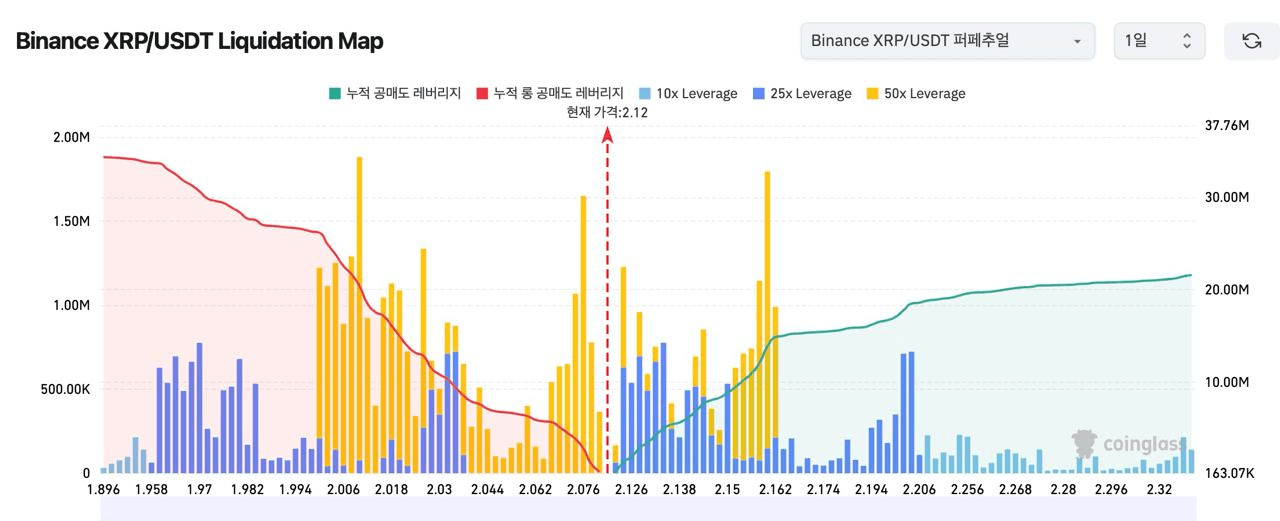
Task: Click the up-down chevrons on 1일 selector
Action: click(x=1187, y=41)
